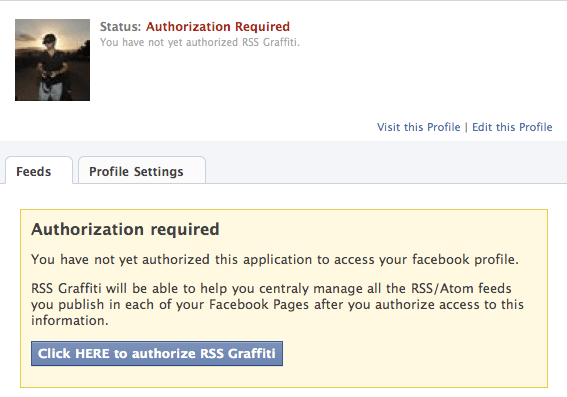Image resolution: width=567 pixels, height=397 pixels.
Task: Open the Visit this Profile link
Action: click(418, 127)
